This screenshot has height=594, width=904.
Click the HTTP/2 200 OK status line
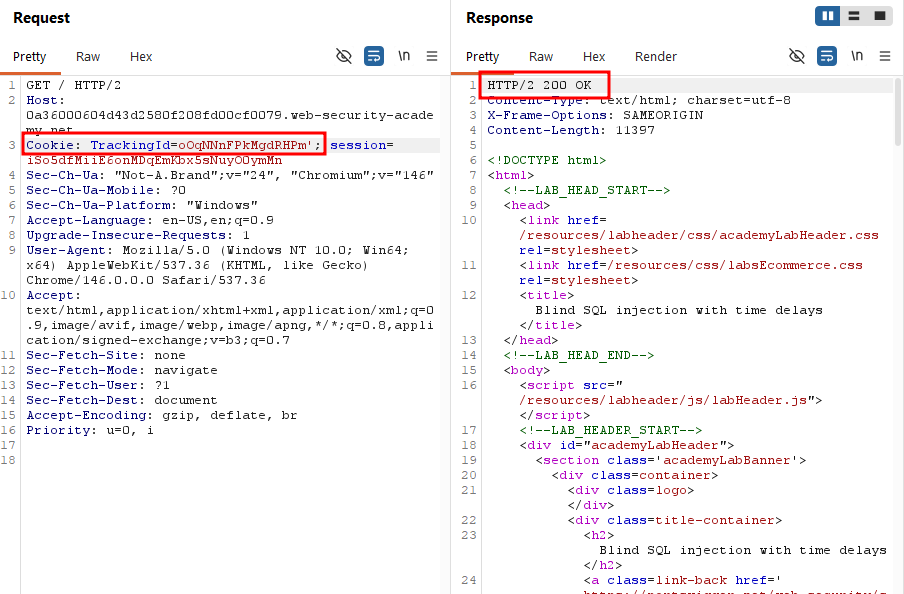(539, 85)
